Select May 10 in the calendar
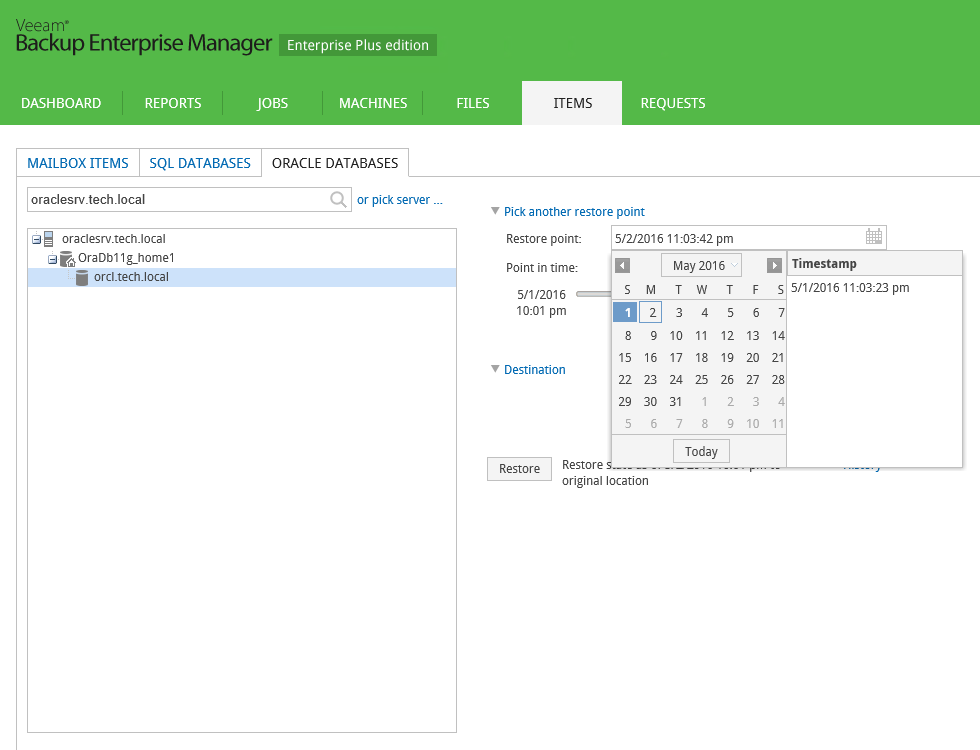Viewport: 980px width, 750px height. [676, 336]
